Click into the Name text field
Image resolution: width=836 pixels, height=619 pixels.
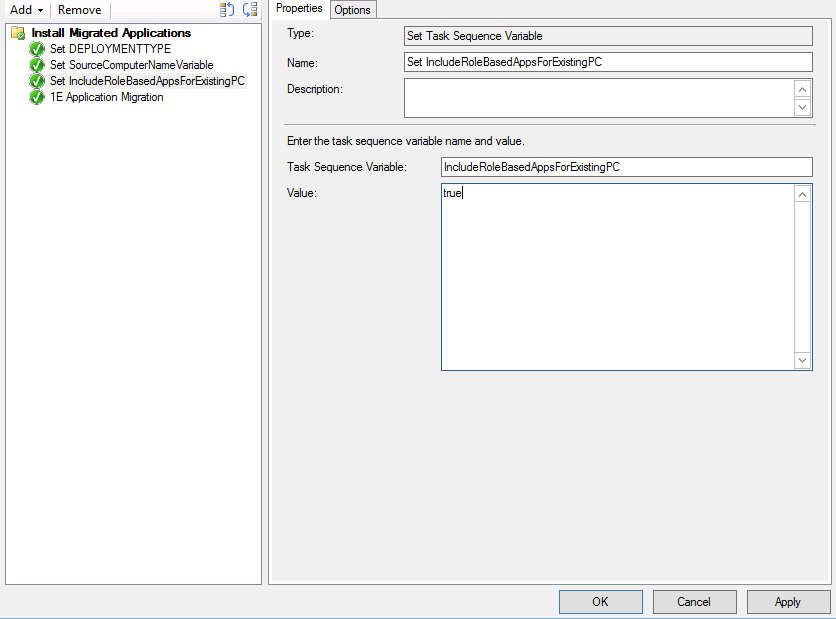pyautogui.click(x=608, y=62)
